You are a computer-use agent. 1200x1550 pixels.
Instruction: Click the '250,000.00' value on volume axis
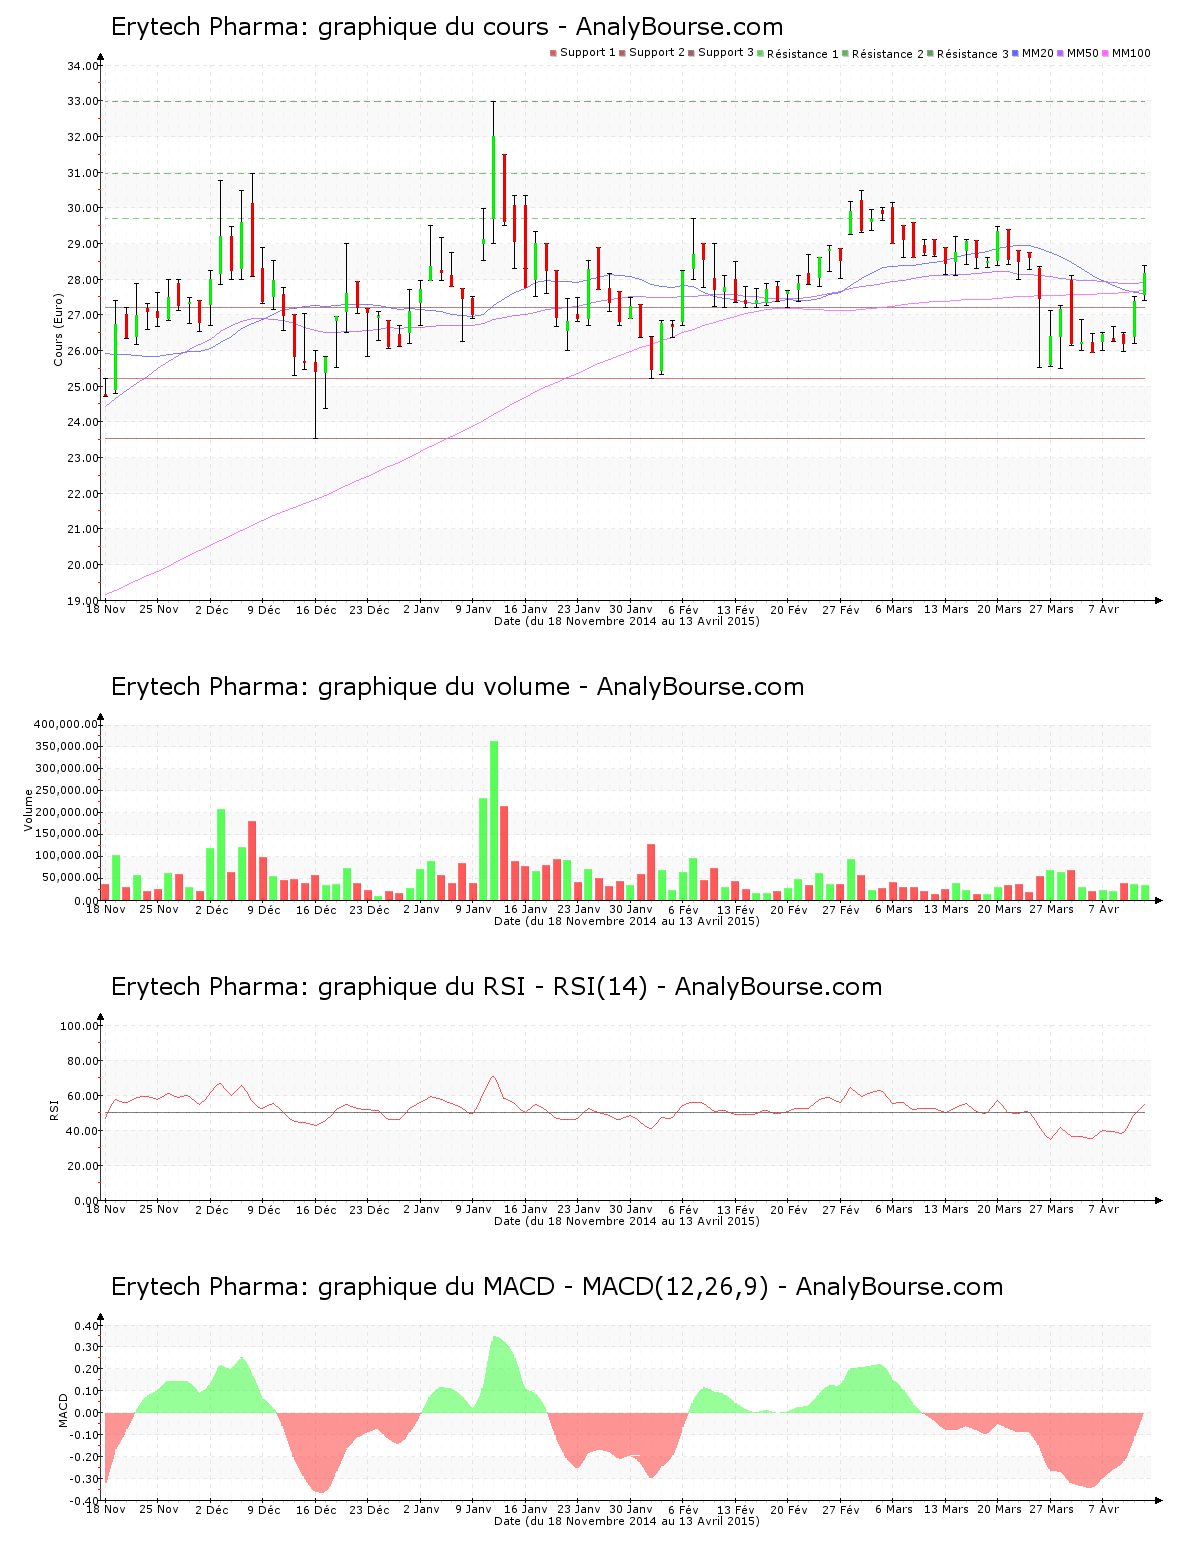(x=66, y=790)
